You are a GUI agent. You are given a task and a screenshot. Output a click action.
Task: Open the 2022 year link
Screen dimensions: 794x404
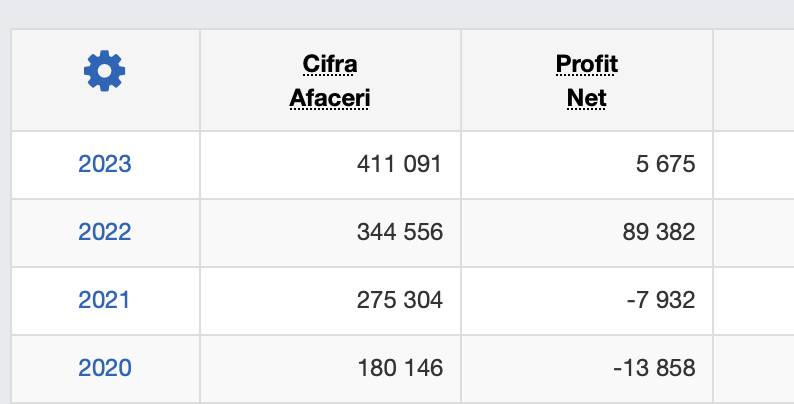point(105,232)
